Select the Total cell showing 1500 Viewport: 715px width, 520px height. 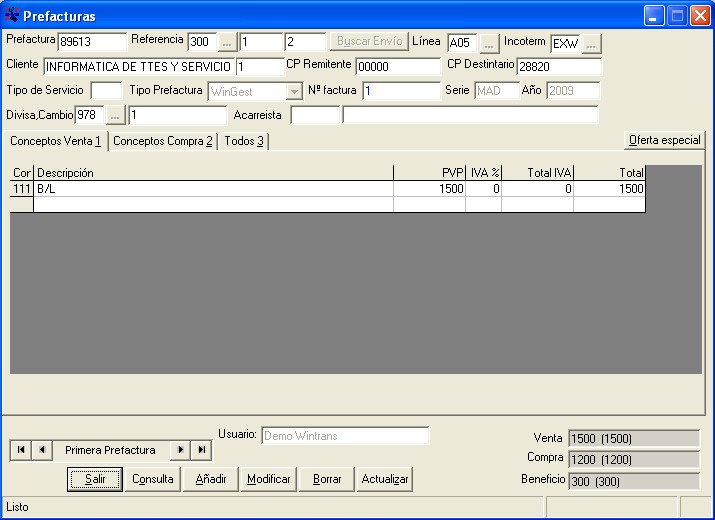609,189
